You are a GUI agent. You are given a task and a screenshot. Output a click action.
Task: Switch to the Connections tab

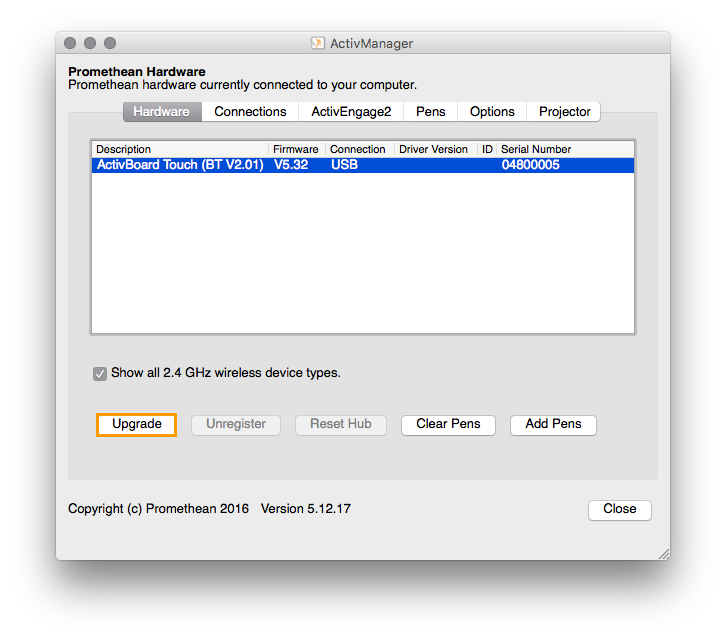pyautogui.click(x=250, y=112)
